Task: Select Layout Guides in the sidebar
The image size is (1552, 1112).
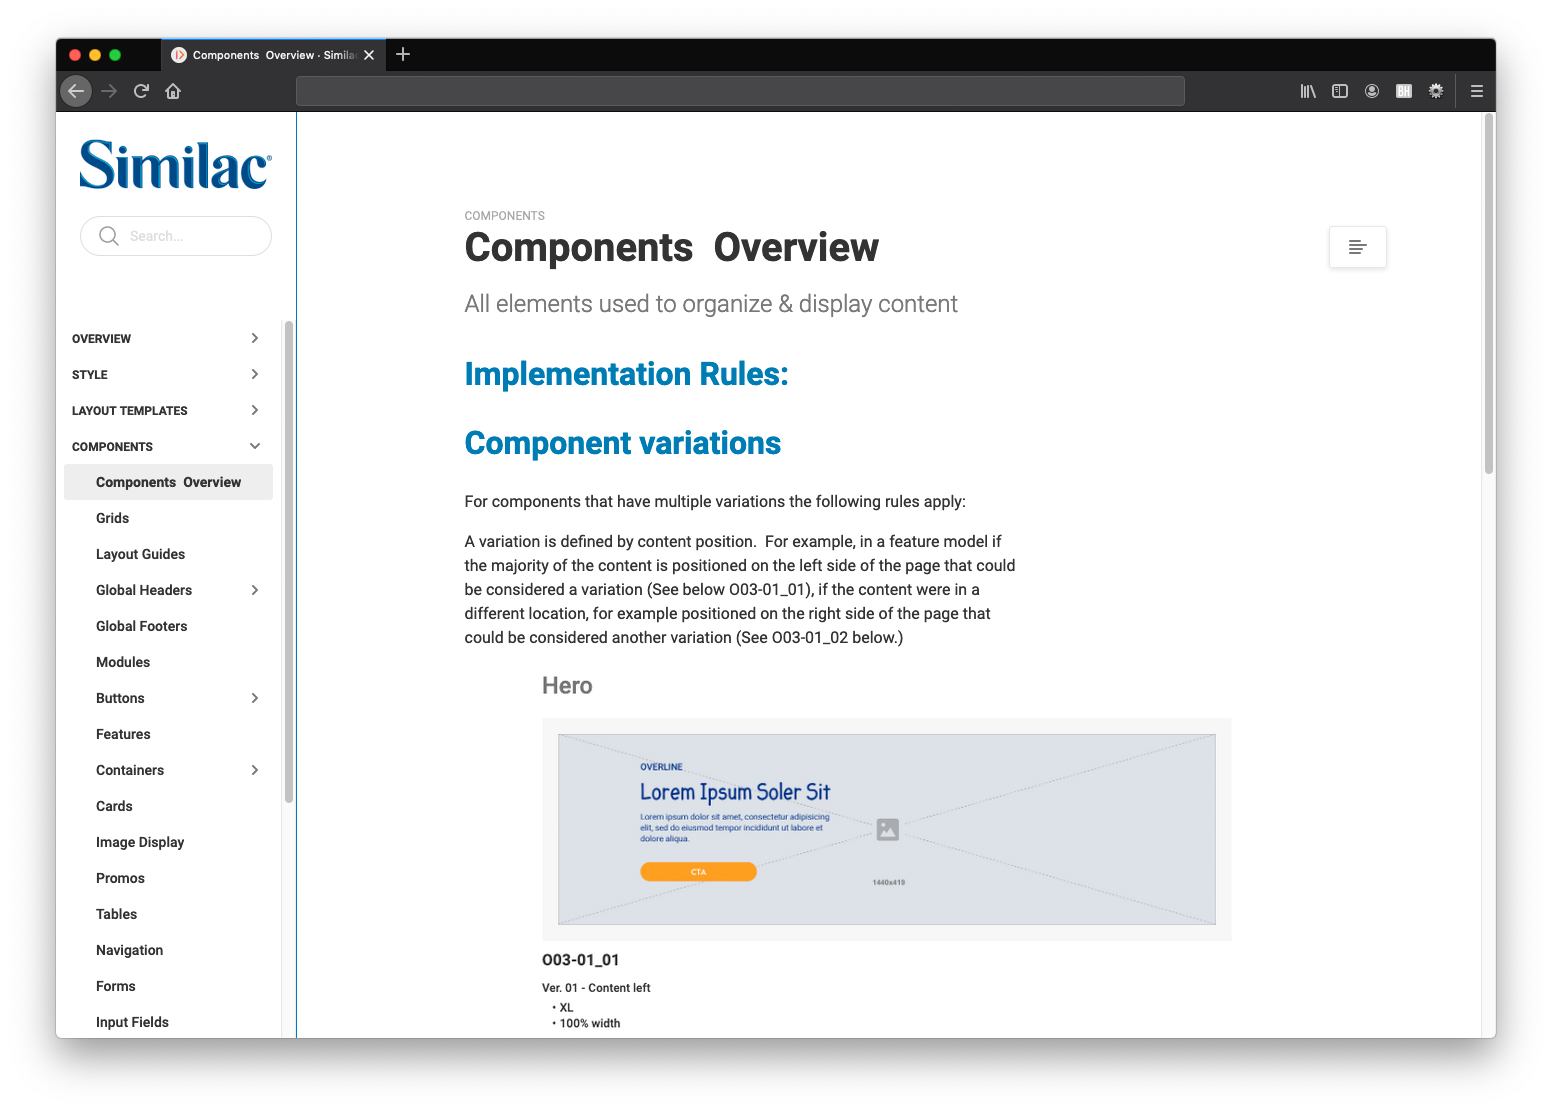Action: (140, 554)
